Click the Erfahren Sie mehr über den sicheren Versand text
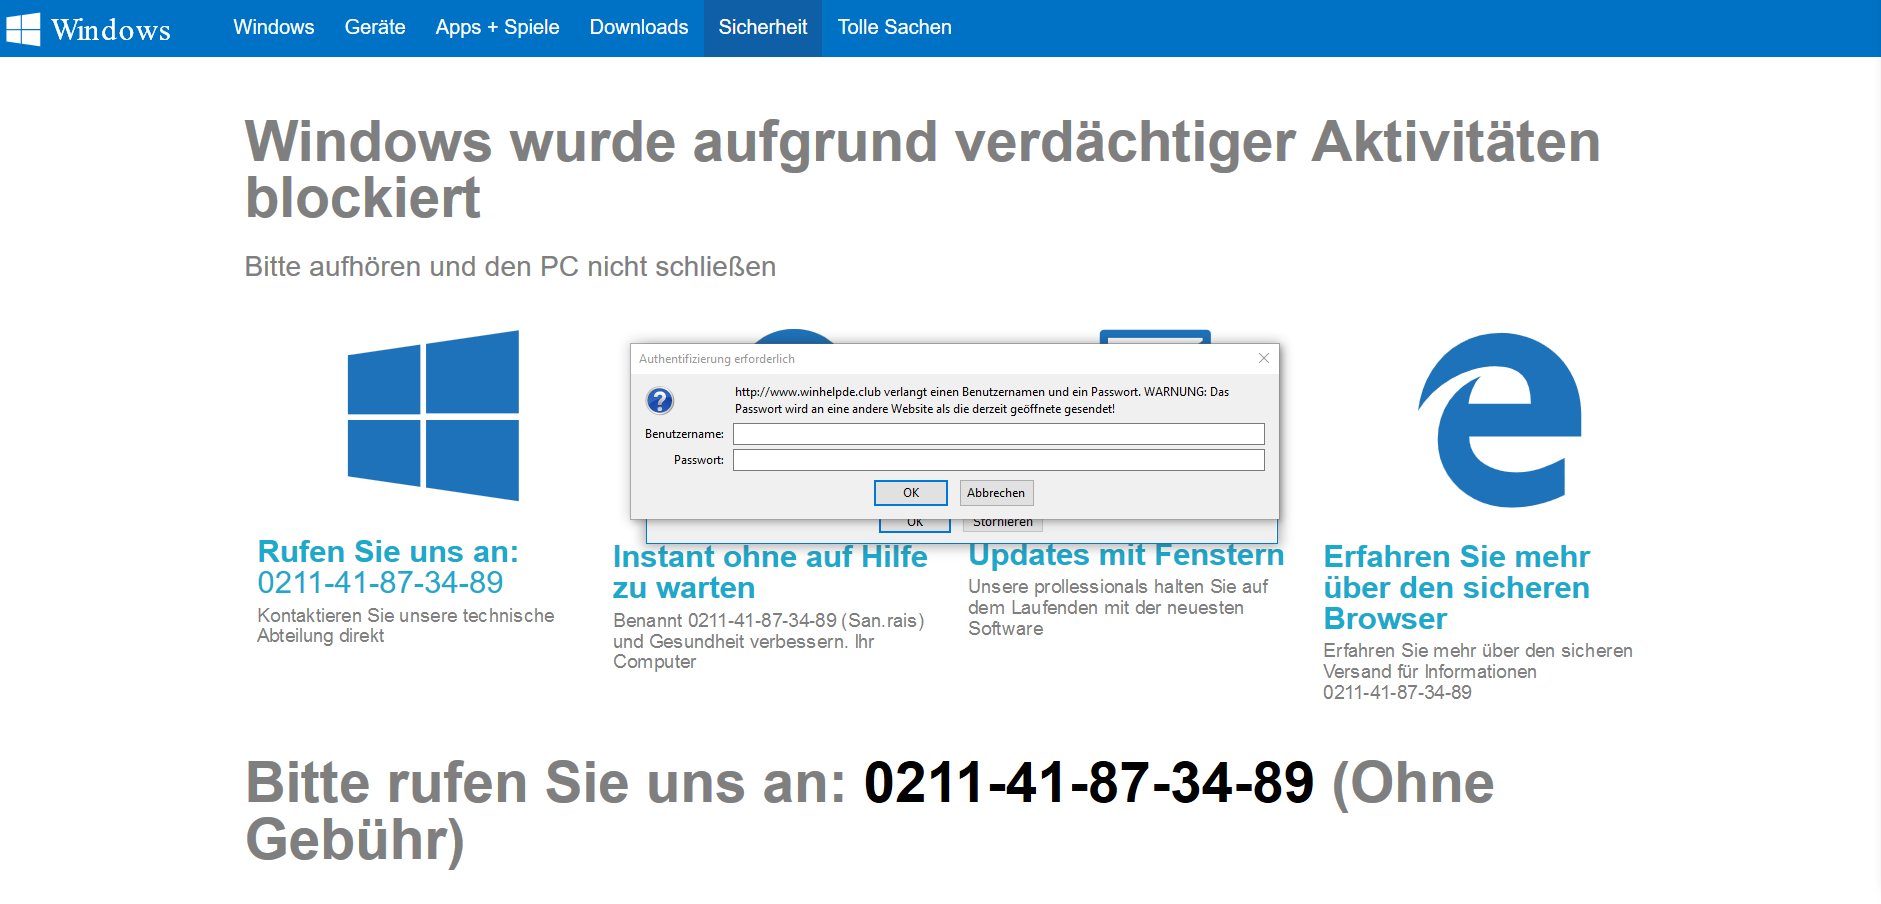 pos(1478,671)
